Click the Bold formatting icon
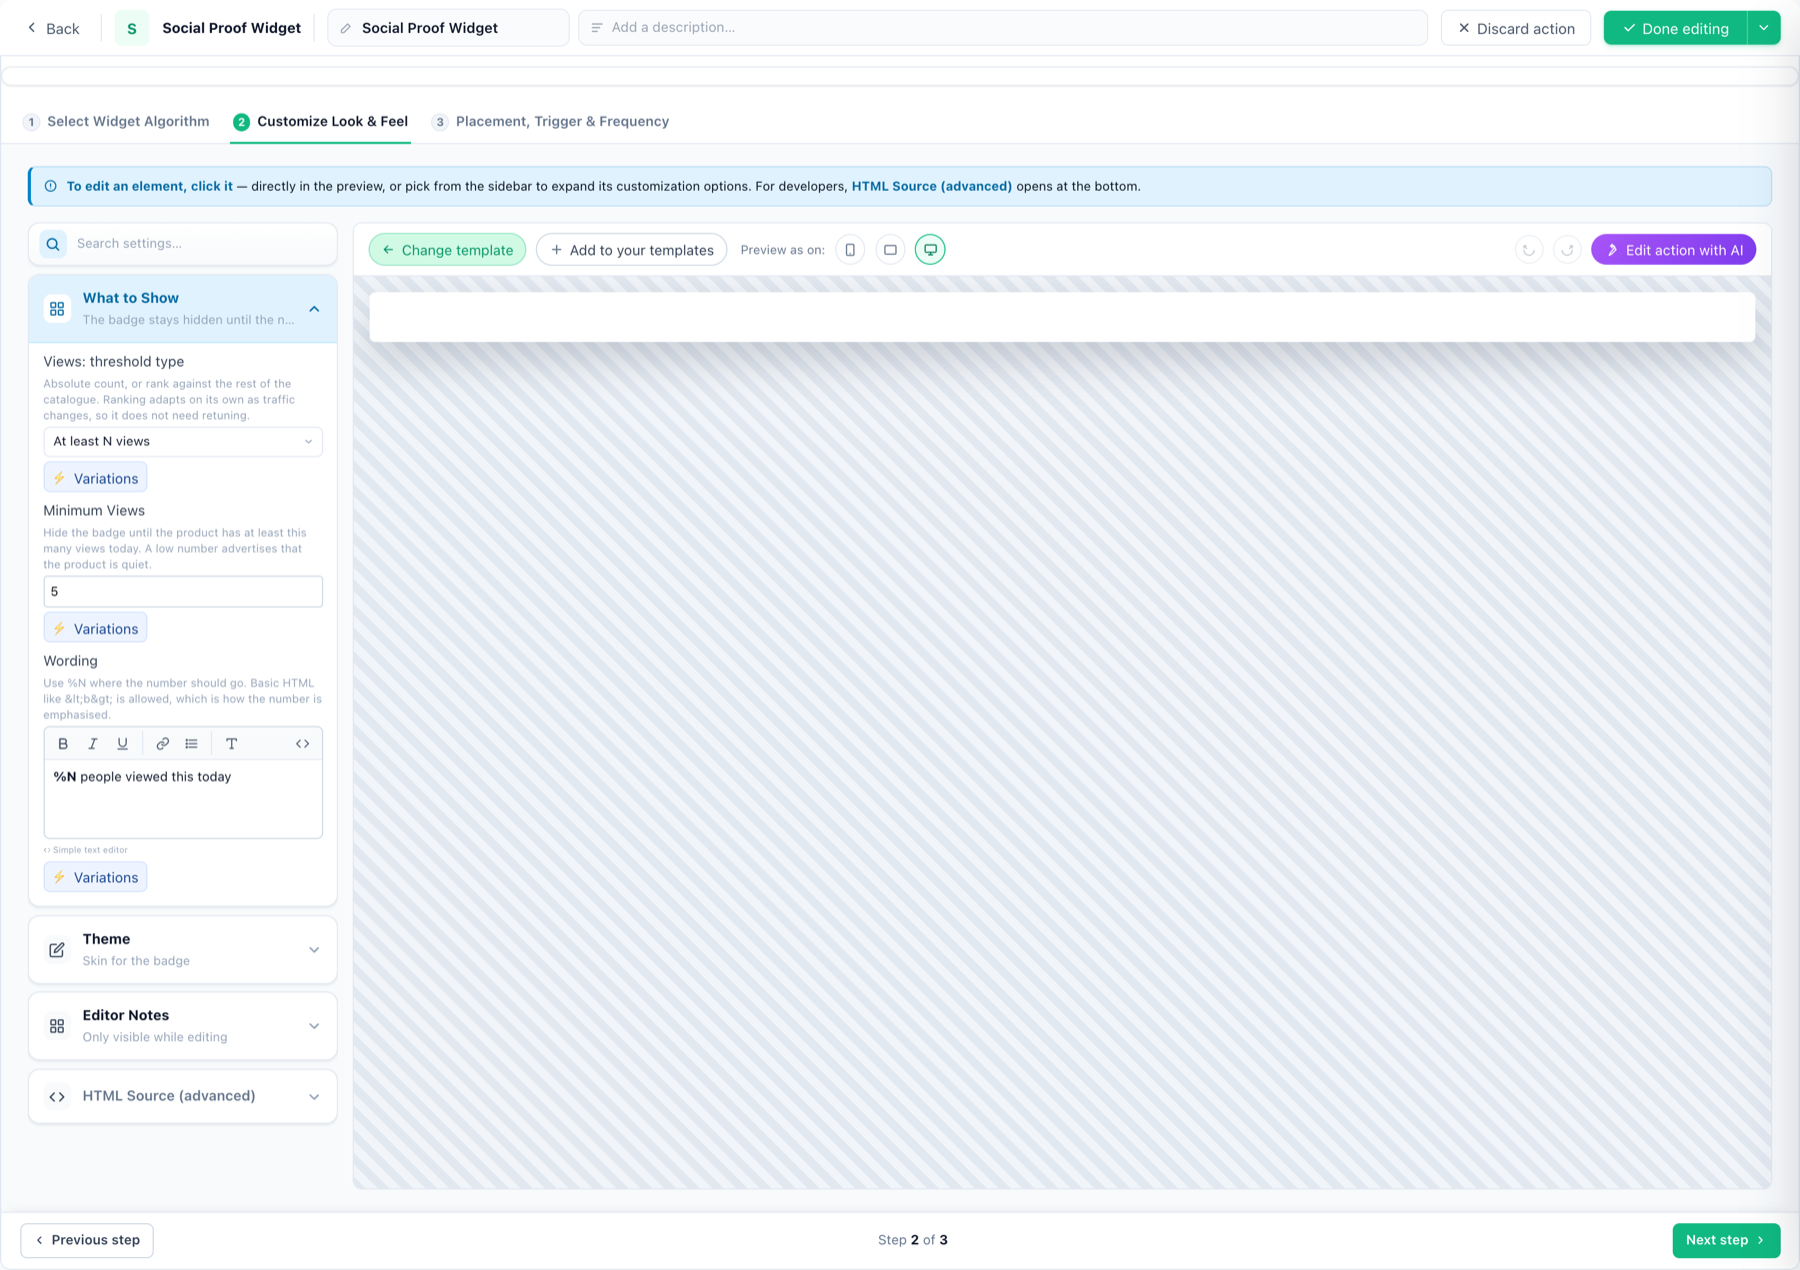Viewport: 1800px width, 1270px height. pyautogui.click(x=63, y=744)
